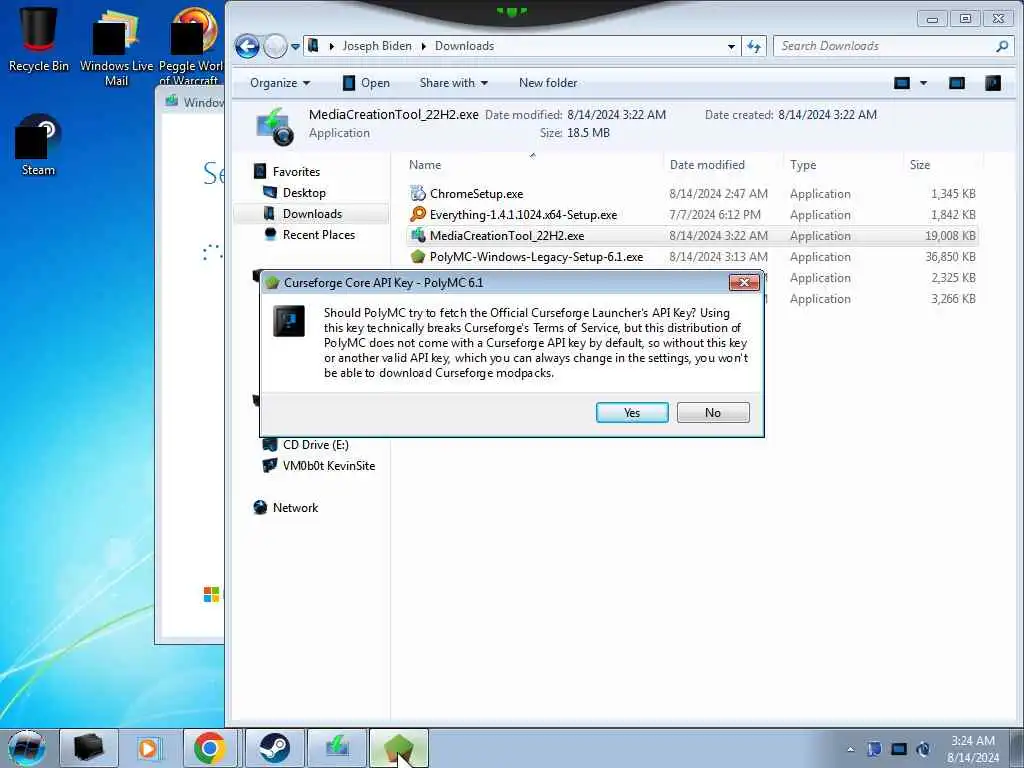This screenshot has width=1024, height=768.
Task: Open Action Center flag tray icon
Action: pyautogui.click(x=874, y=748)
